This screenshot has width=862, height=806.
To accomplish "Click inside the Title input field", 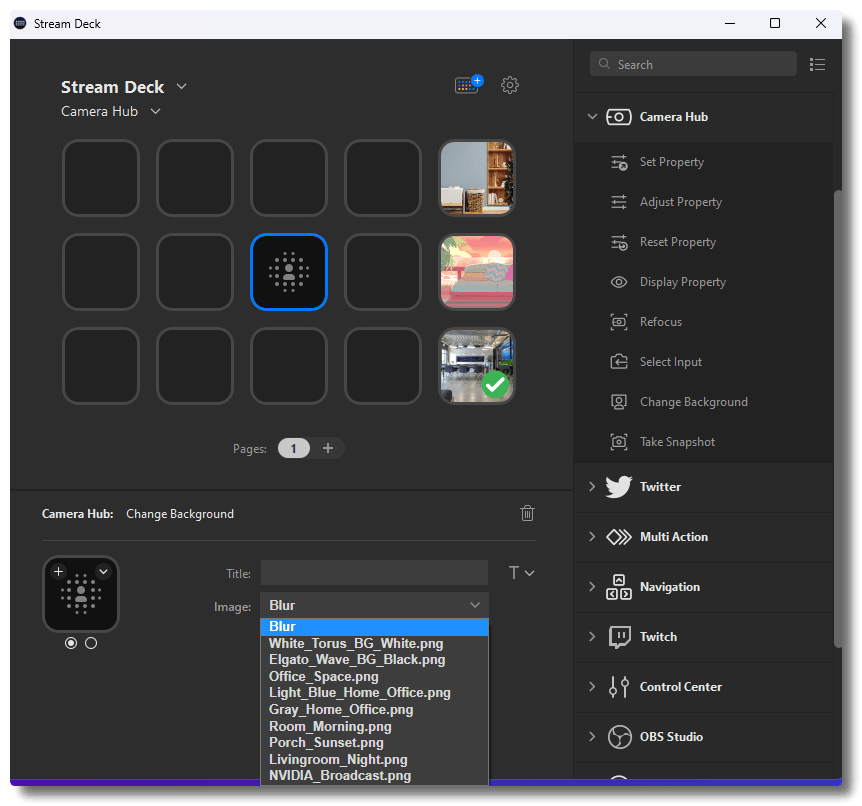I will tap(374, 572).
